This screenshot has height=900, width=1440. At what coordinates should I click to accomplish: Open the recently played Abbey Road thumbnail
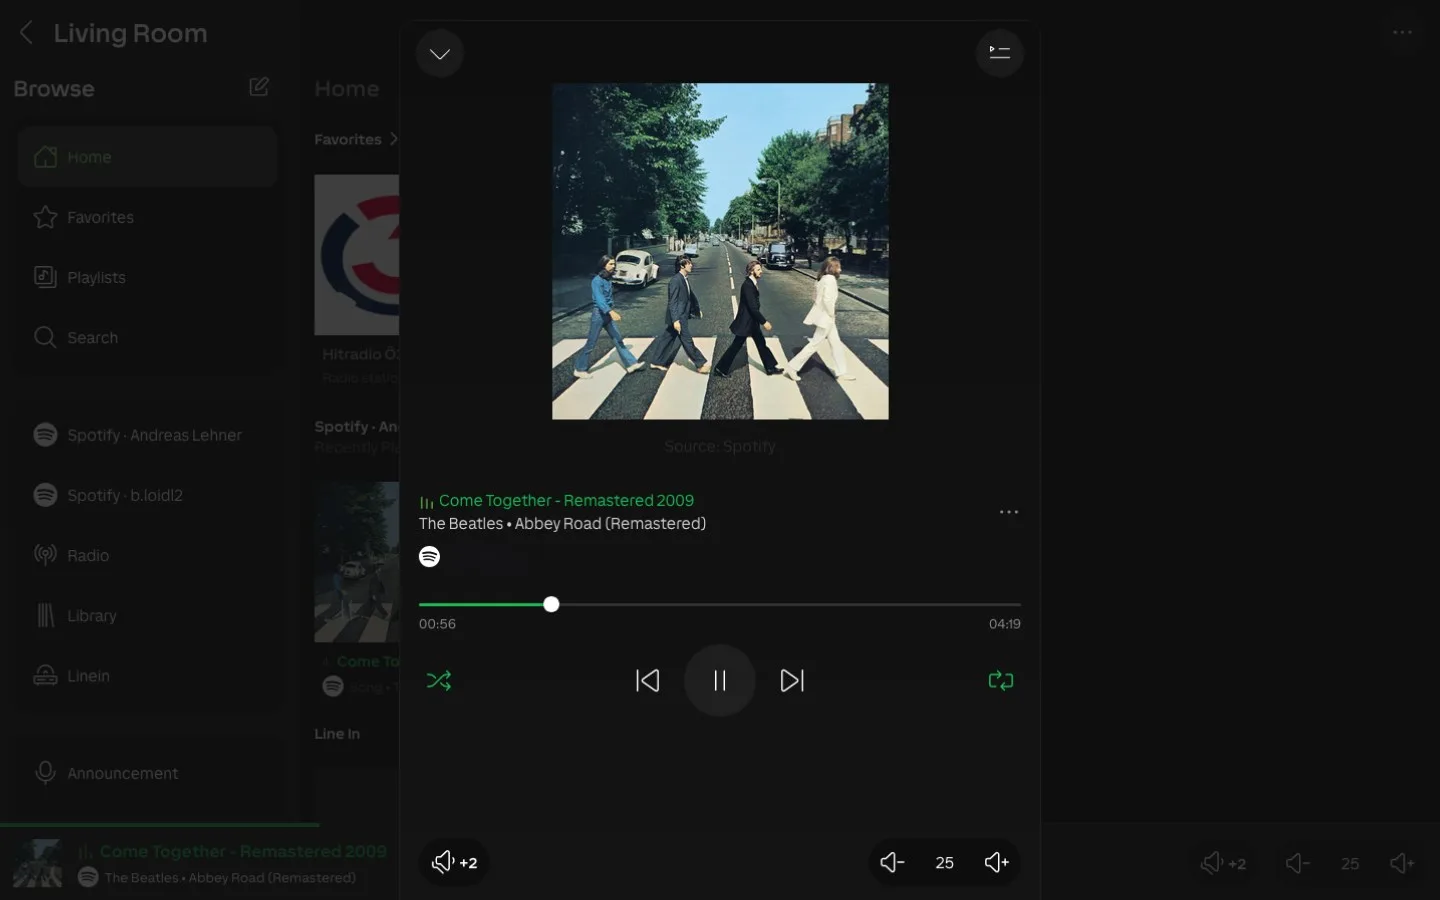click(357, 562)
